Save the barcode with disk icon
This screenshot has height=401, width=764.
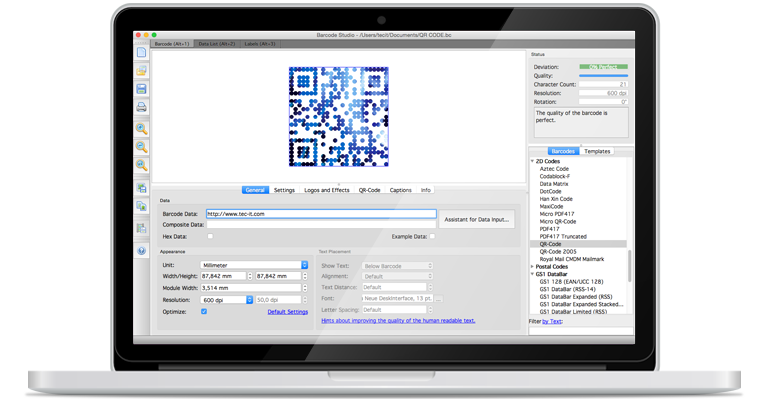(141, 89)
